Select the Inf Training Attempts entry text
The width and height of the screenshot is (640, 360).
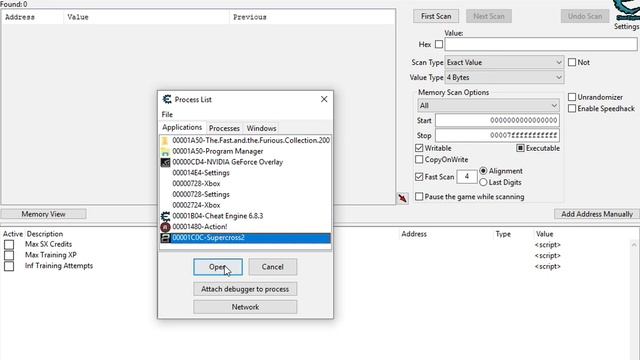point(59,266)
